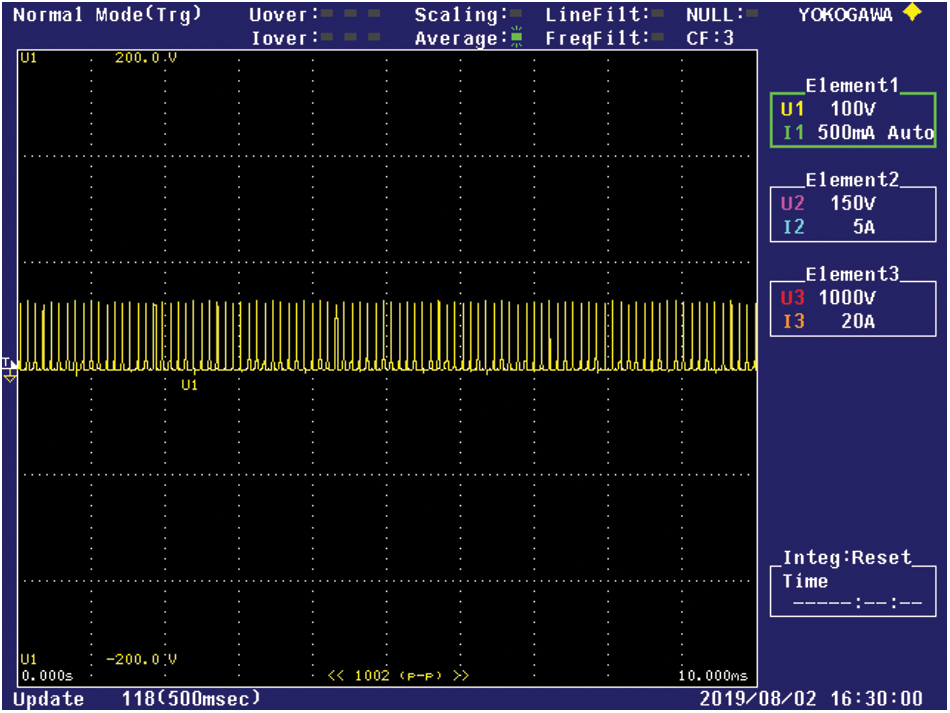Image resolution: width=950 pixels, height=713 pixels.
Task: Click the 1002 (P-P) data points indicator
Action: [x=399, y=675]
